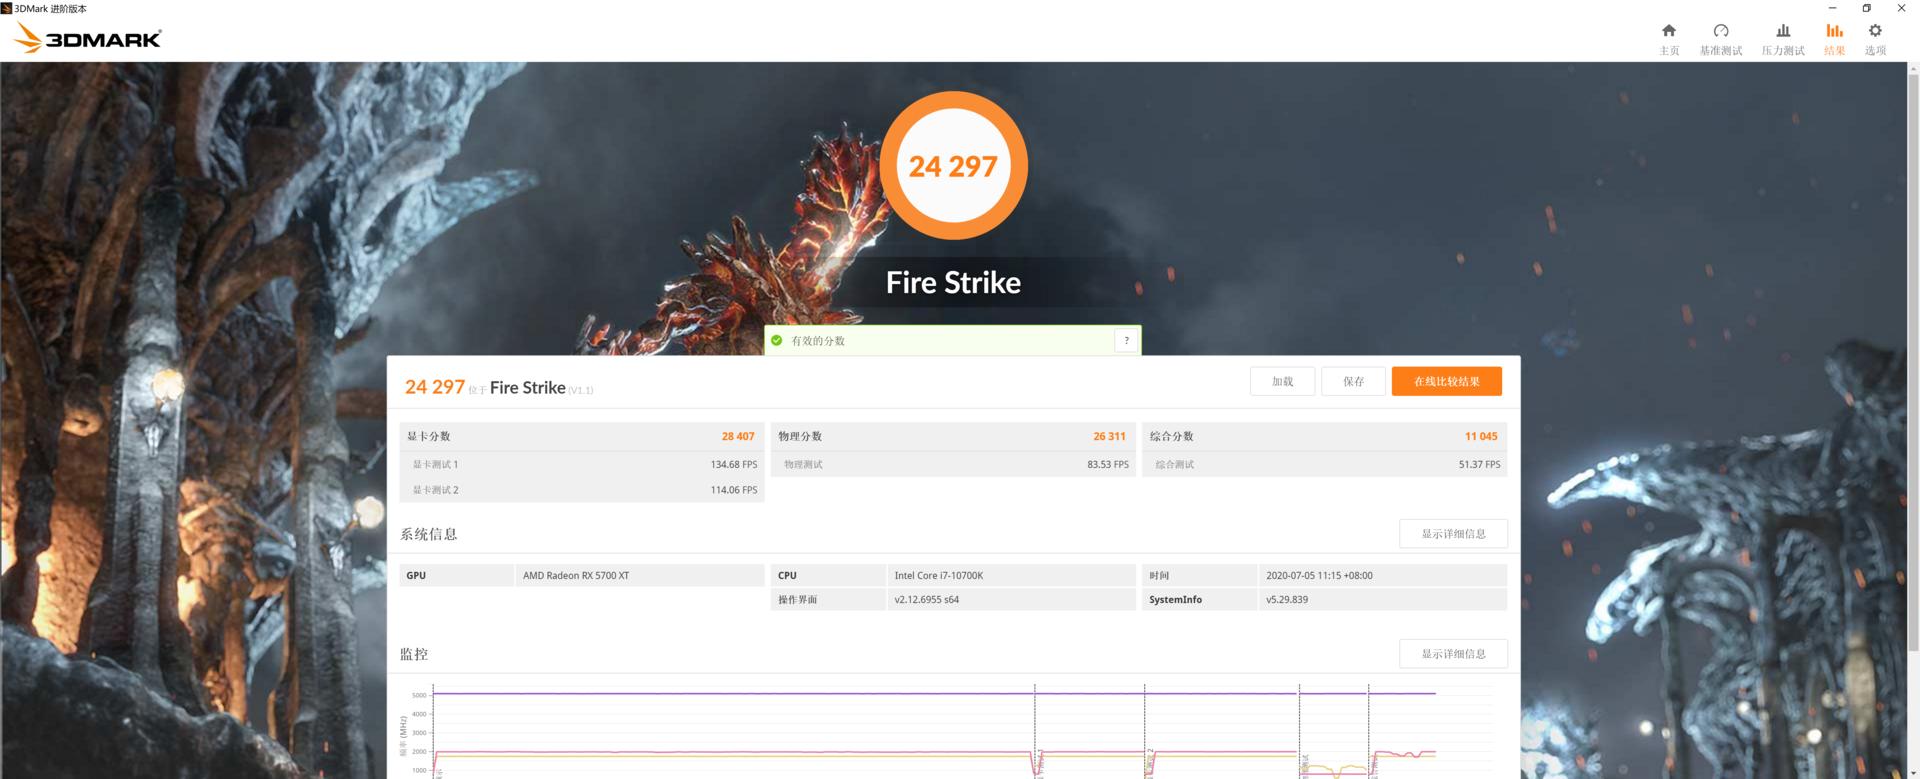Viewport: 1920px width, 779px height.
Task: Click the 监控 section heading
Action: pyautogui.click(x=414, y=654)
